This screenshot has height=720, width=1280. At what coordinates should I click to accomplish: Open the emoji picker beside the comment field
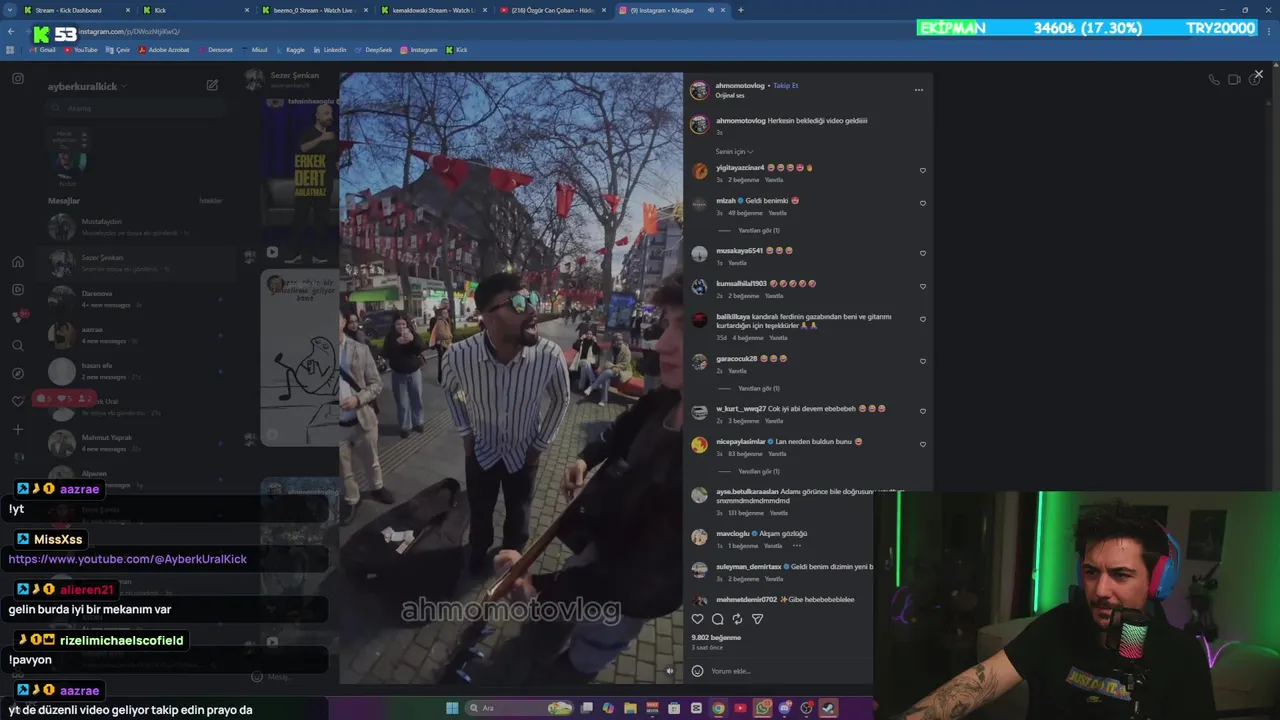click(698, 671)
